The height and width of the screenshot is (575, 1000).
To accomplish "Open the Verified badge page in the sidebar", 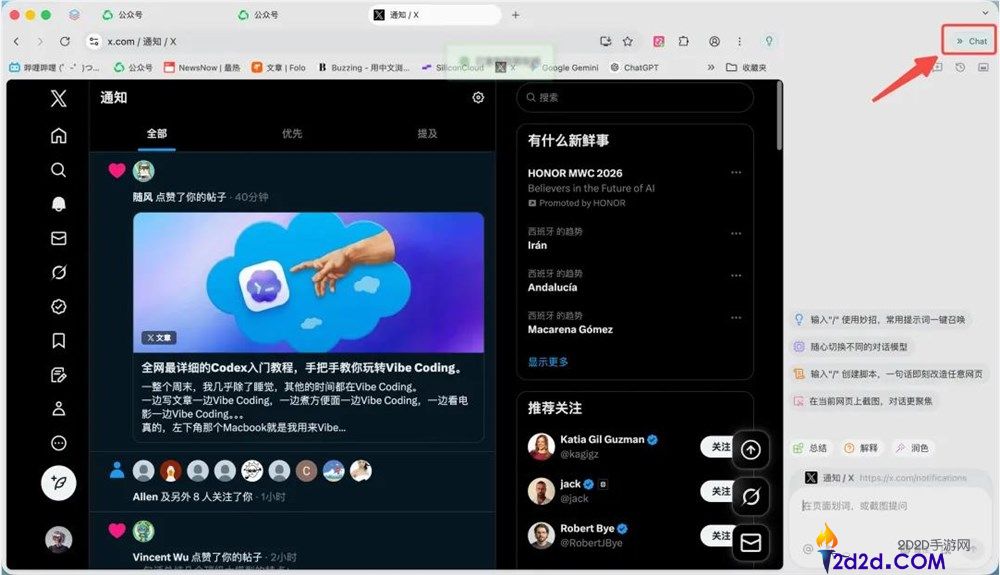I will tap(59, 307).
